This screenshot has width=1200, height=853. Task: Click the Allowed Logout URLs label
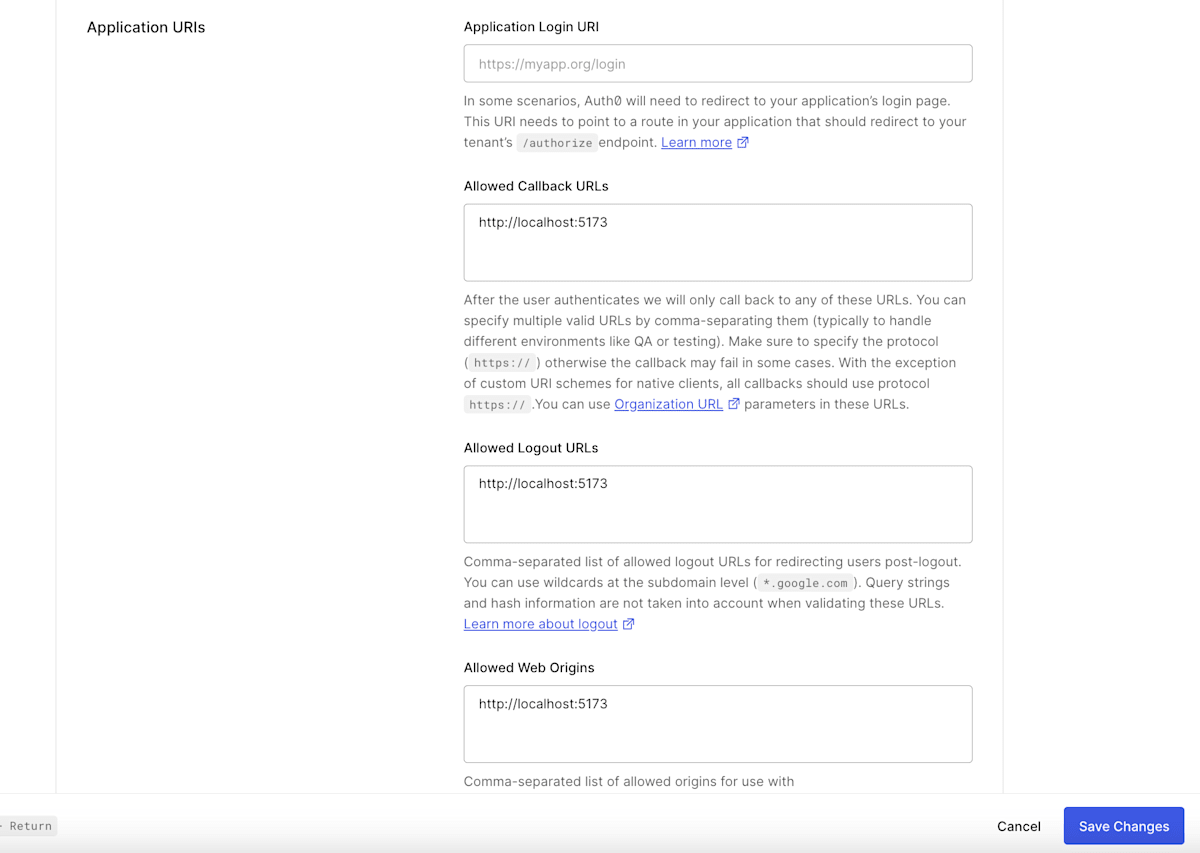pyautogui.click(x=531, y=448)
